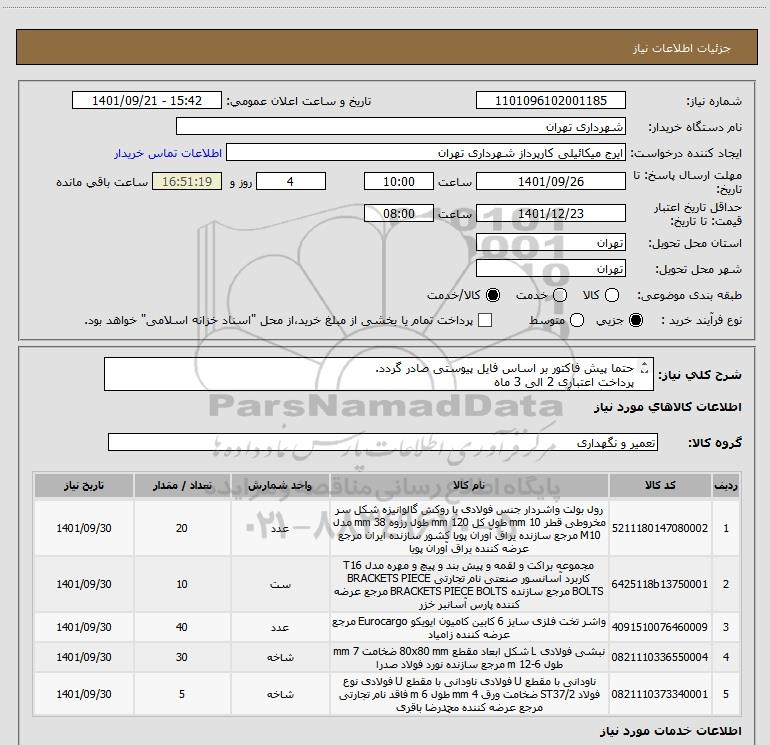The image size is (770, 745).
Task: Click unit شاخه in row 4
Action: [280, 657]
